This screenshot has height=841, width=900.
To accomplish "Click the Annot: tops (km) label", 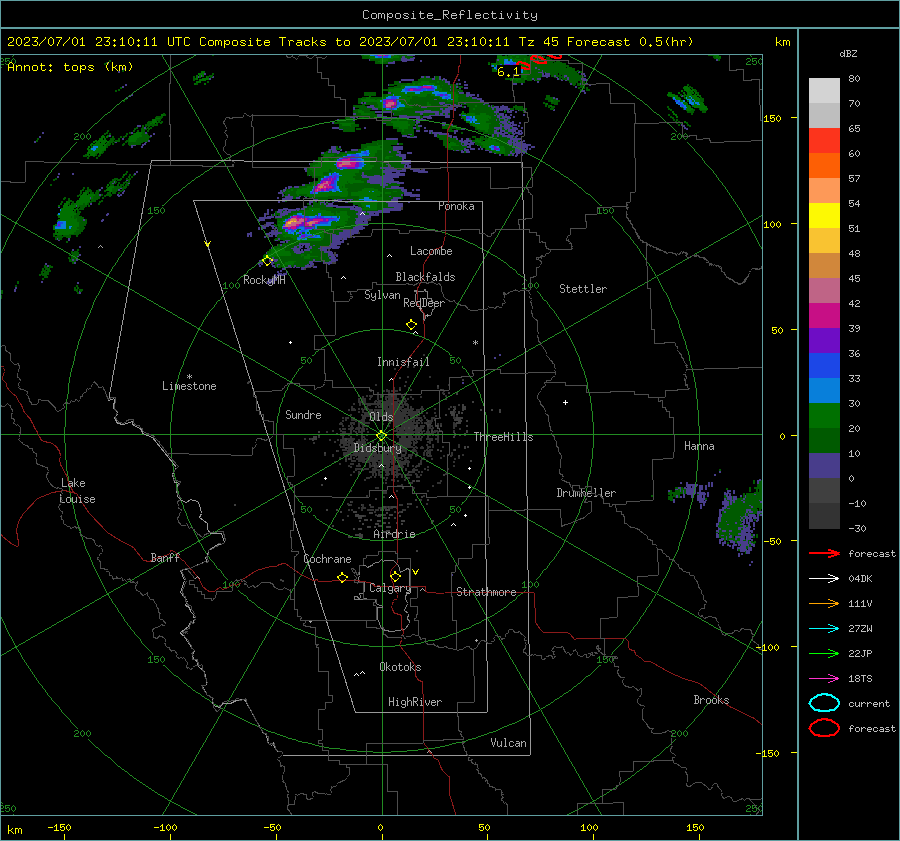I will (x=70, y=67).
